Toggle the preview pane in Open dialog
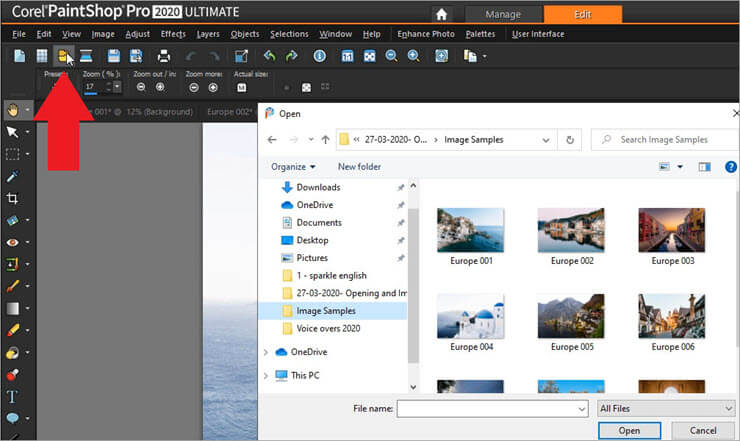Viewport: 740px width, 441px height. point(704,166)
